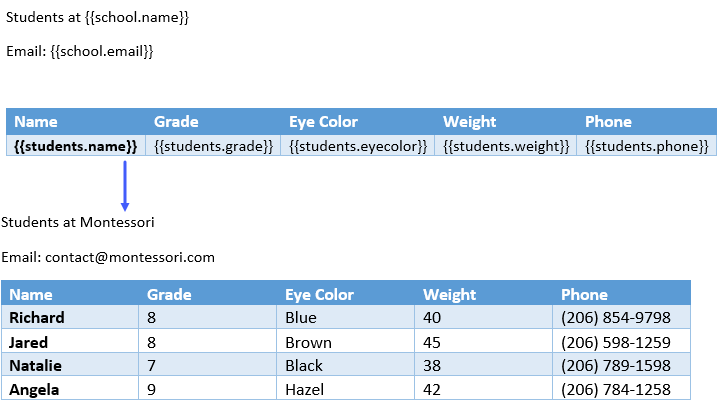
Task: Click the Weight header in result table
Action: pos(450,295)
